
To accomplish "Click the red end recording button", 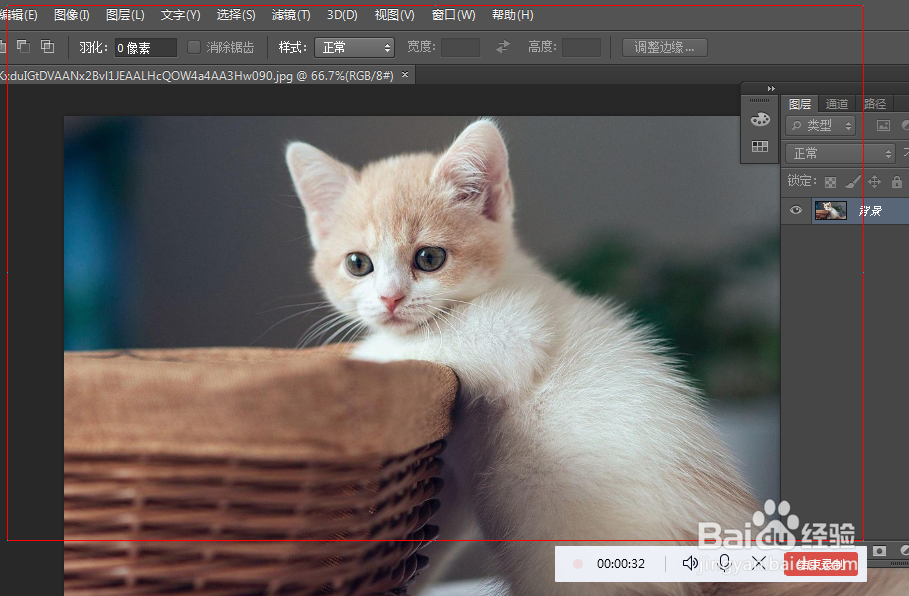I will coord(820,564).
